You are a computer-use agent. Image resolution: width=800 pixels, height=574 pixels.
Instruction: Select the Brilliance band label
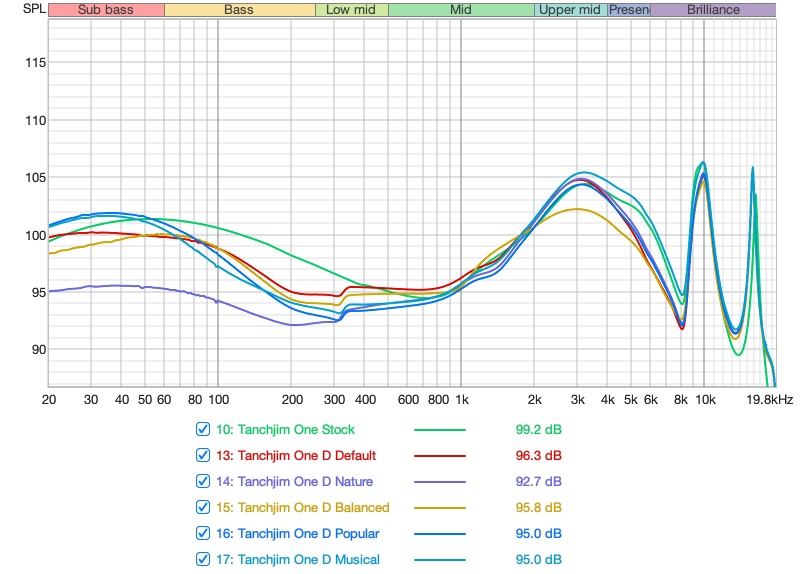pyautogui.click(x=713, y=10)
